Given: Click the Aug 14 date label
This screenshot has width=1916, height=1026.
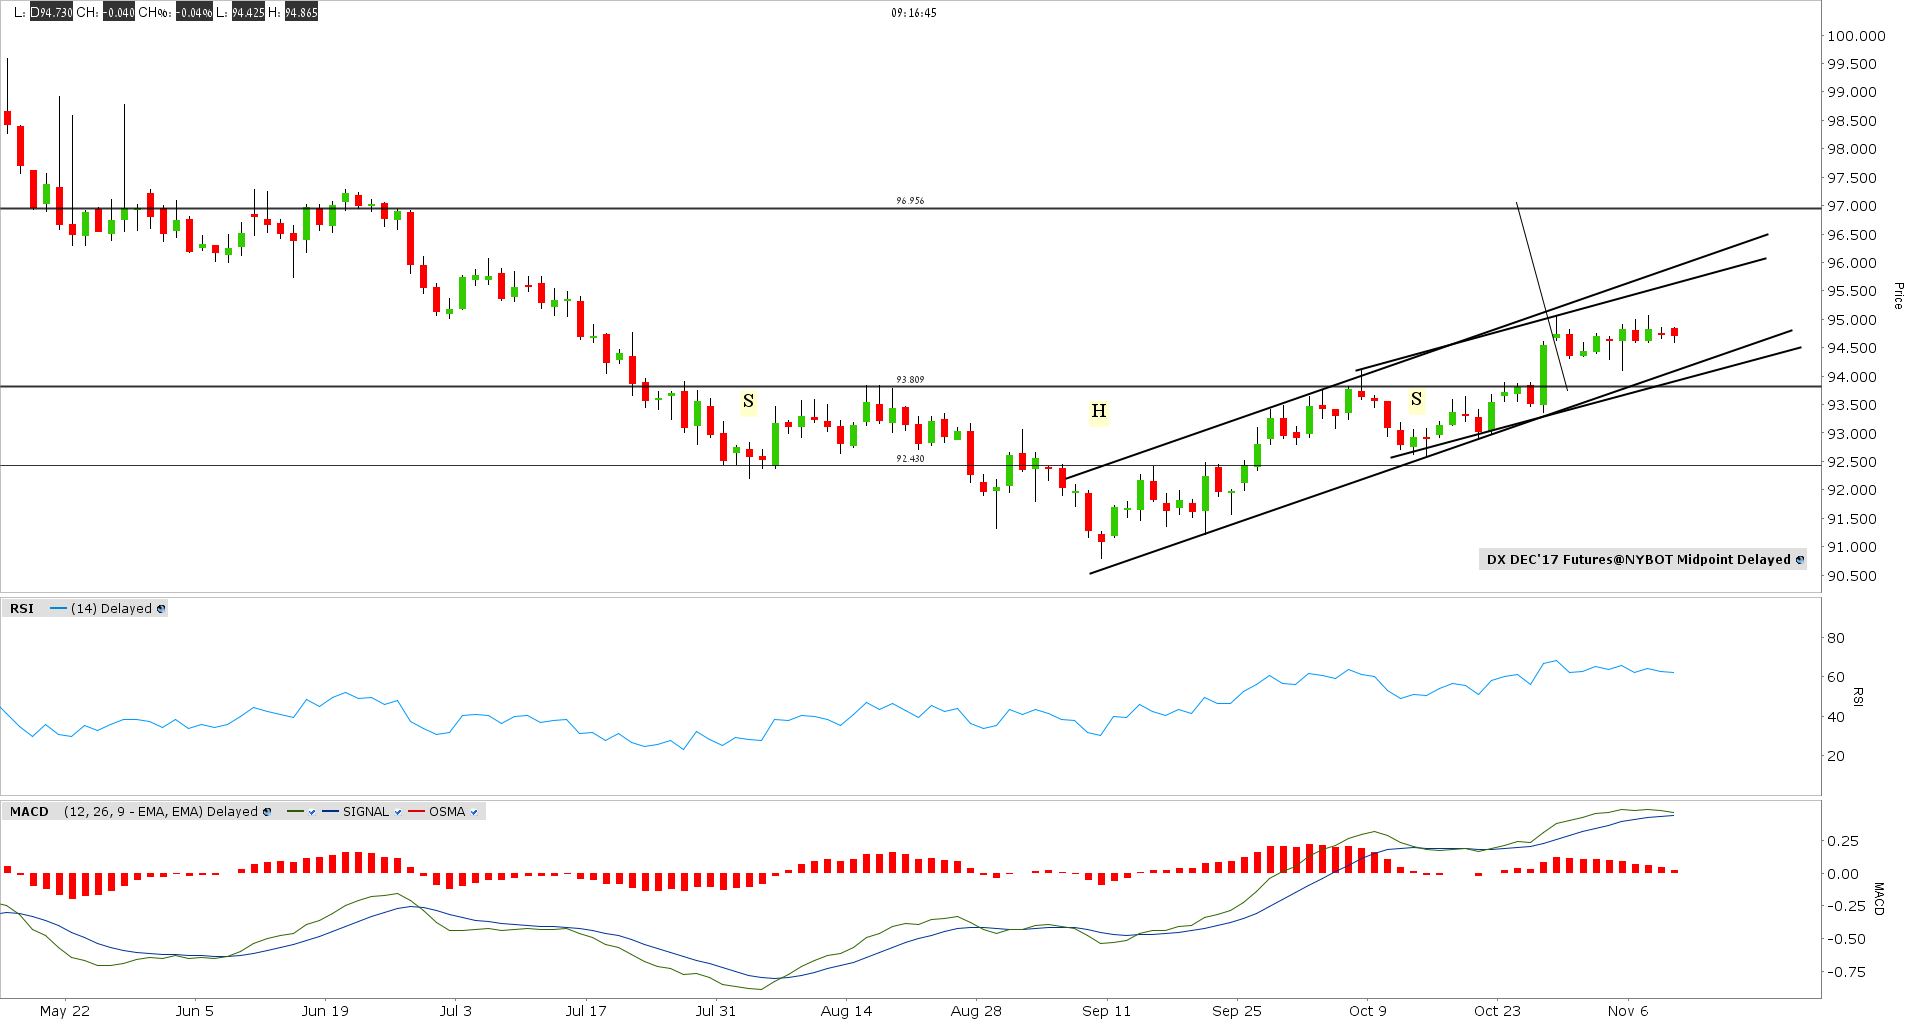Looking at the screenshot, I should tap(846, 1011).
